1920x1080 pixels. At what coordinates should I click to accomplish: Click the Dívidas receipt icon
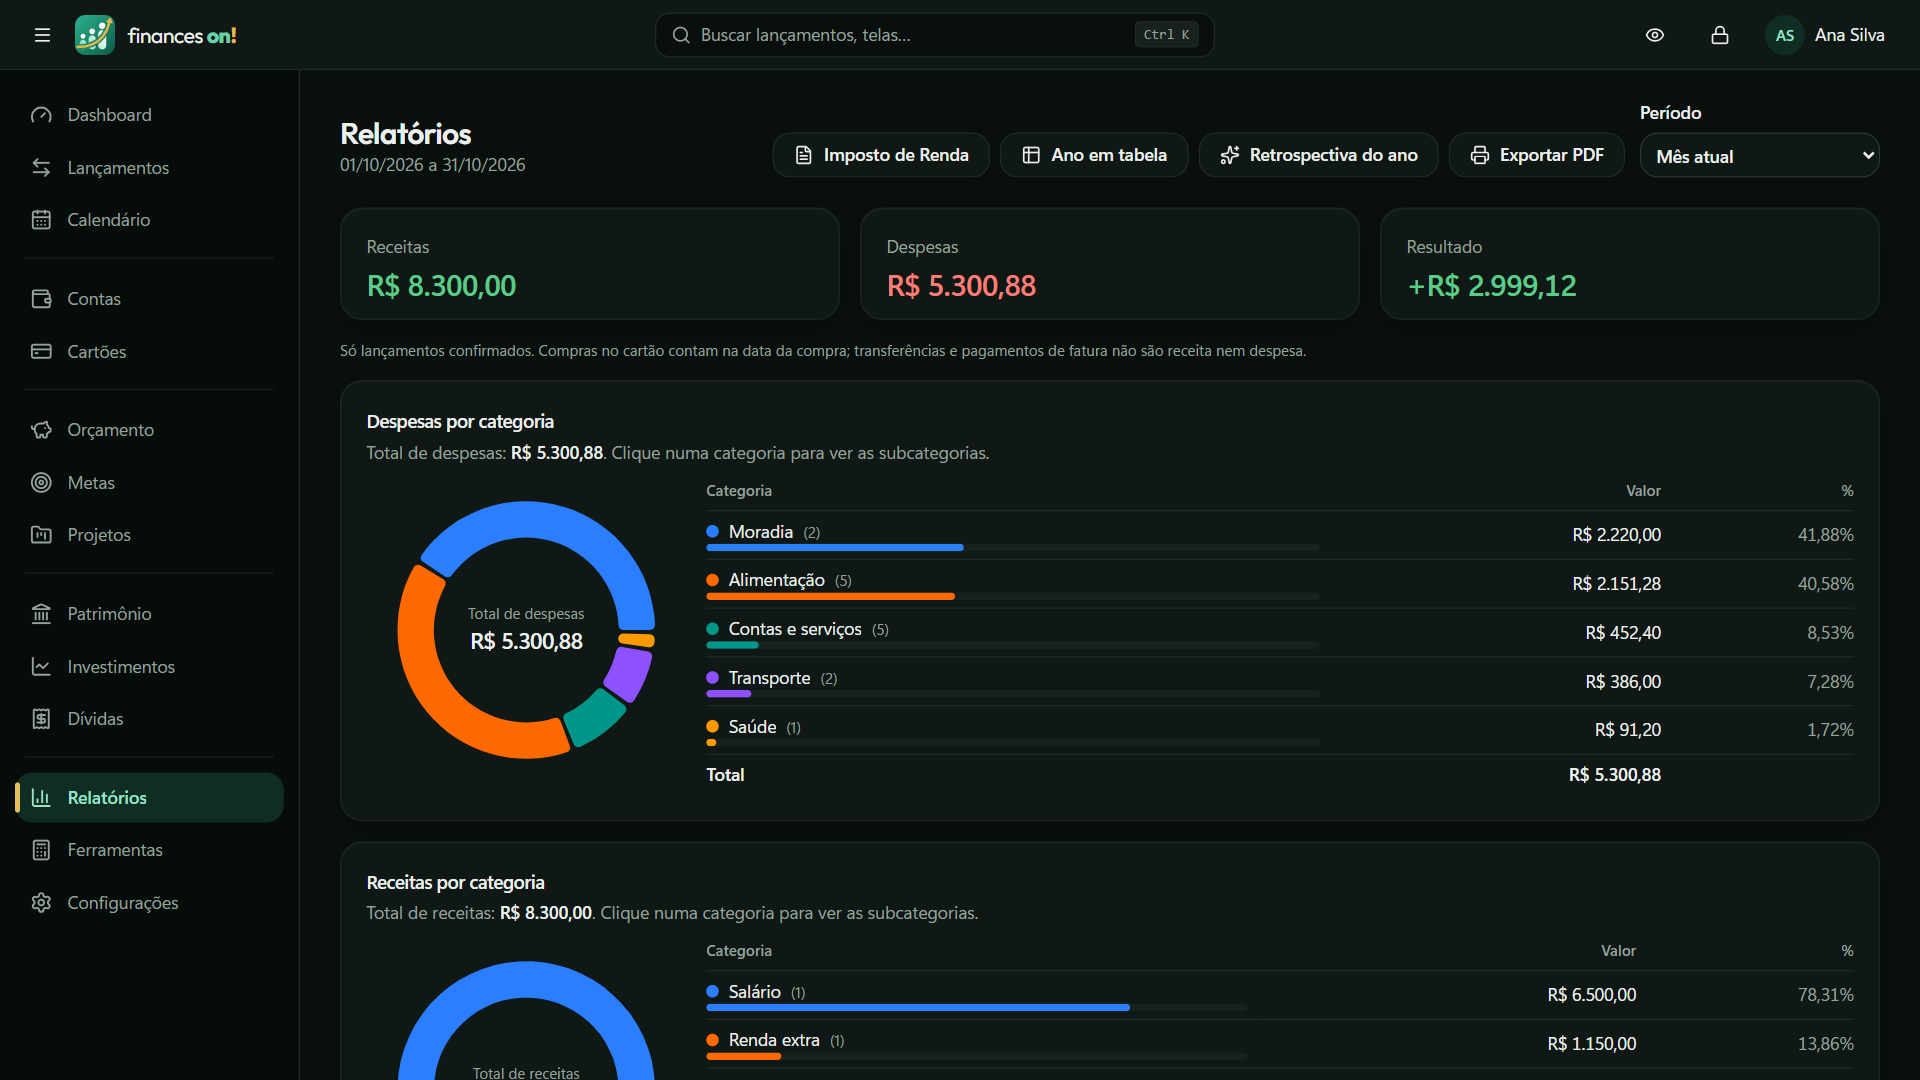pyautogui.click(x=41, y=719)
